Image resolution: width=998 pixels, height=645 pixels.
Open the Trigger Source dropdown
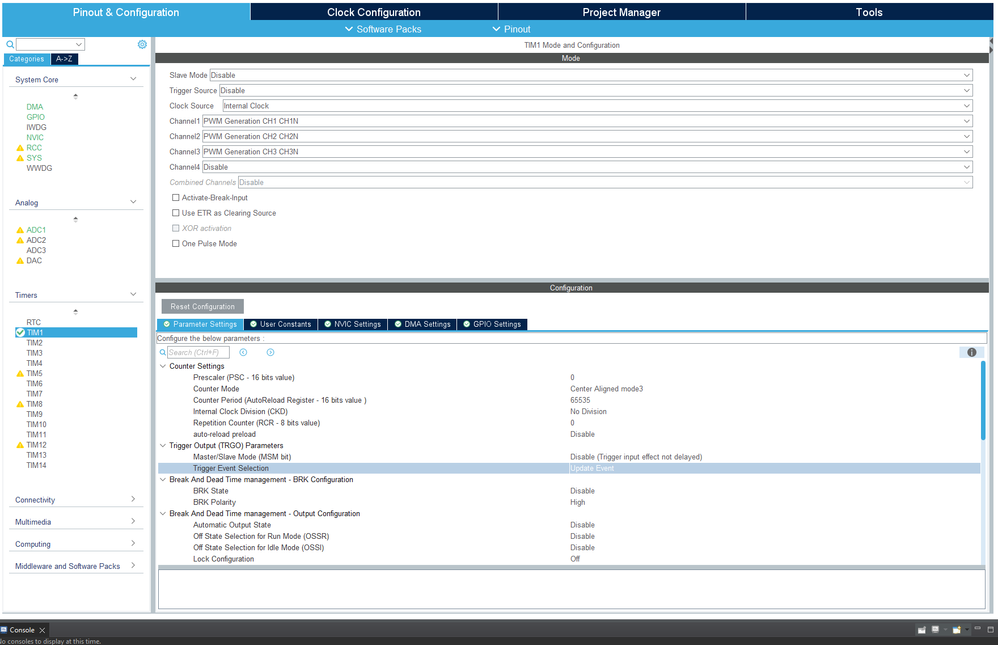click(x=596, y=90)
